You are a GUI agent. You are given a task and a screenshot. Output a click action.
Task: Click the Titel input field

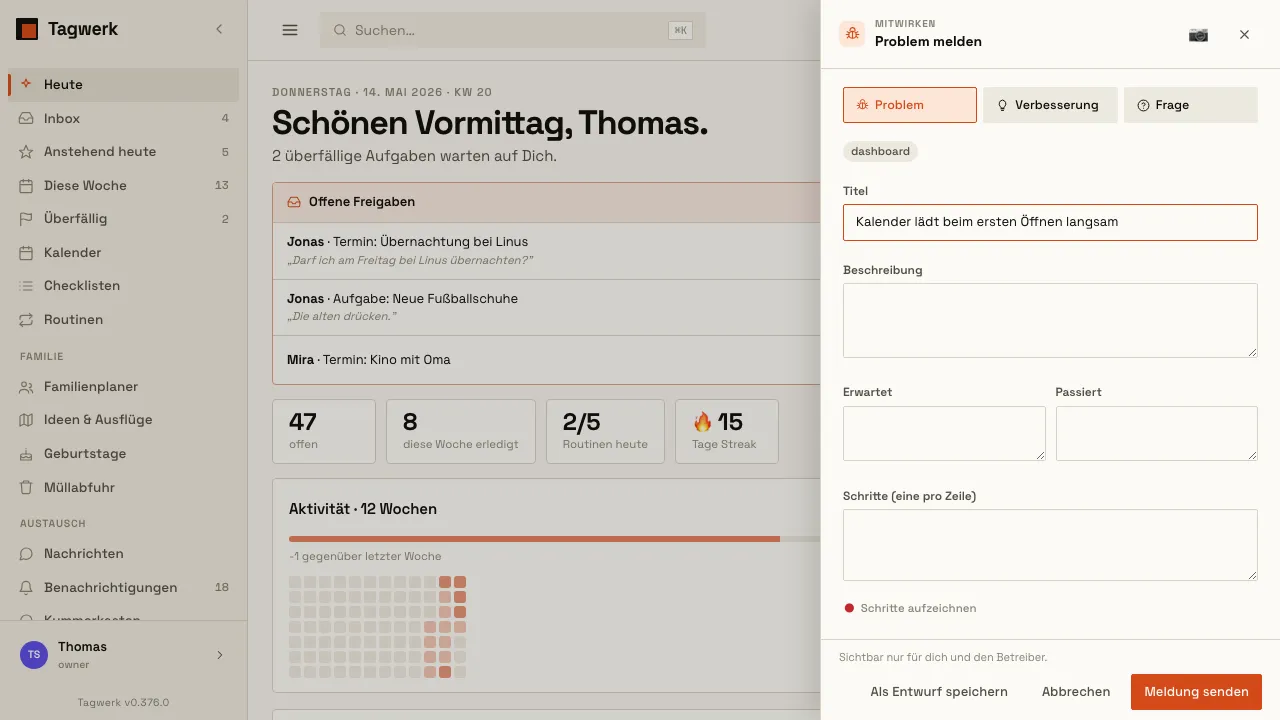click(1050, 222)
